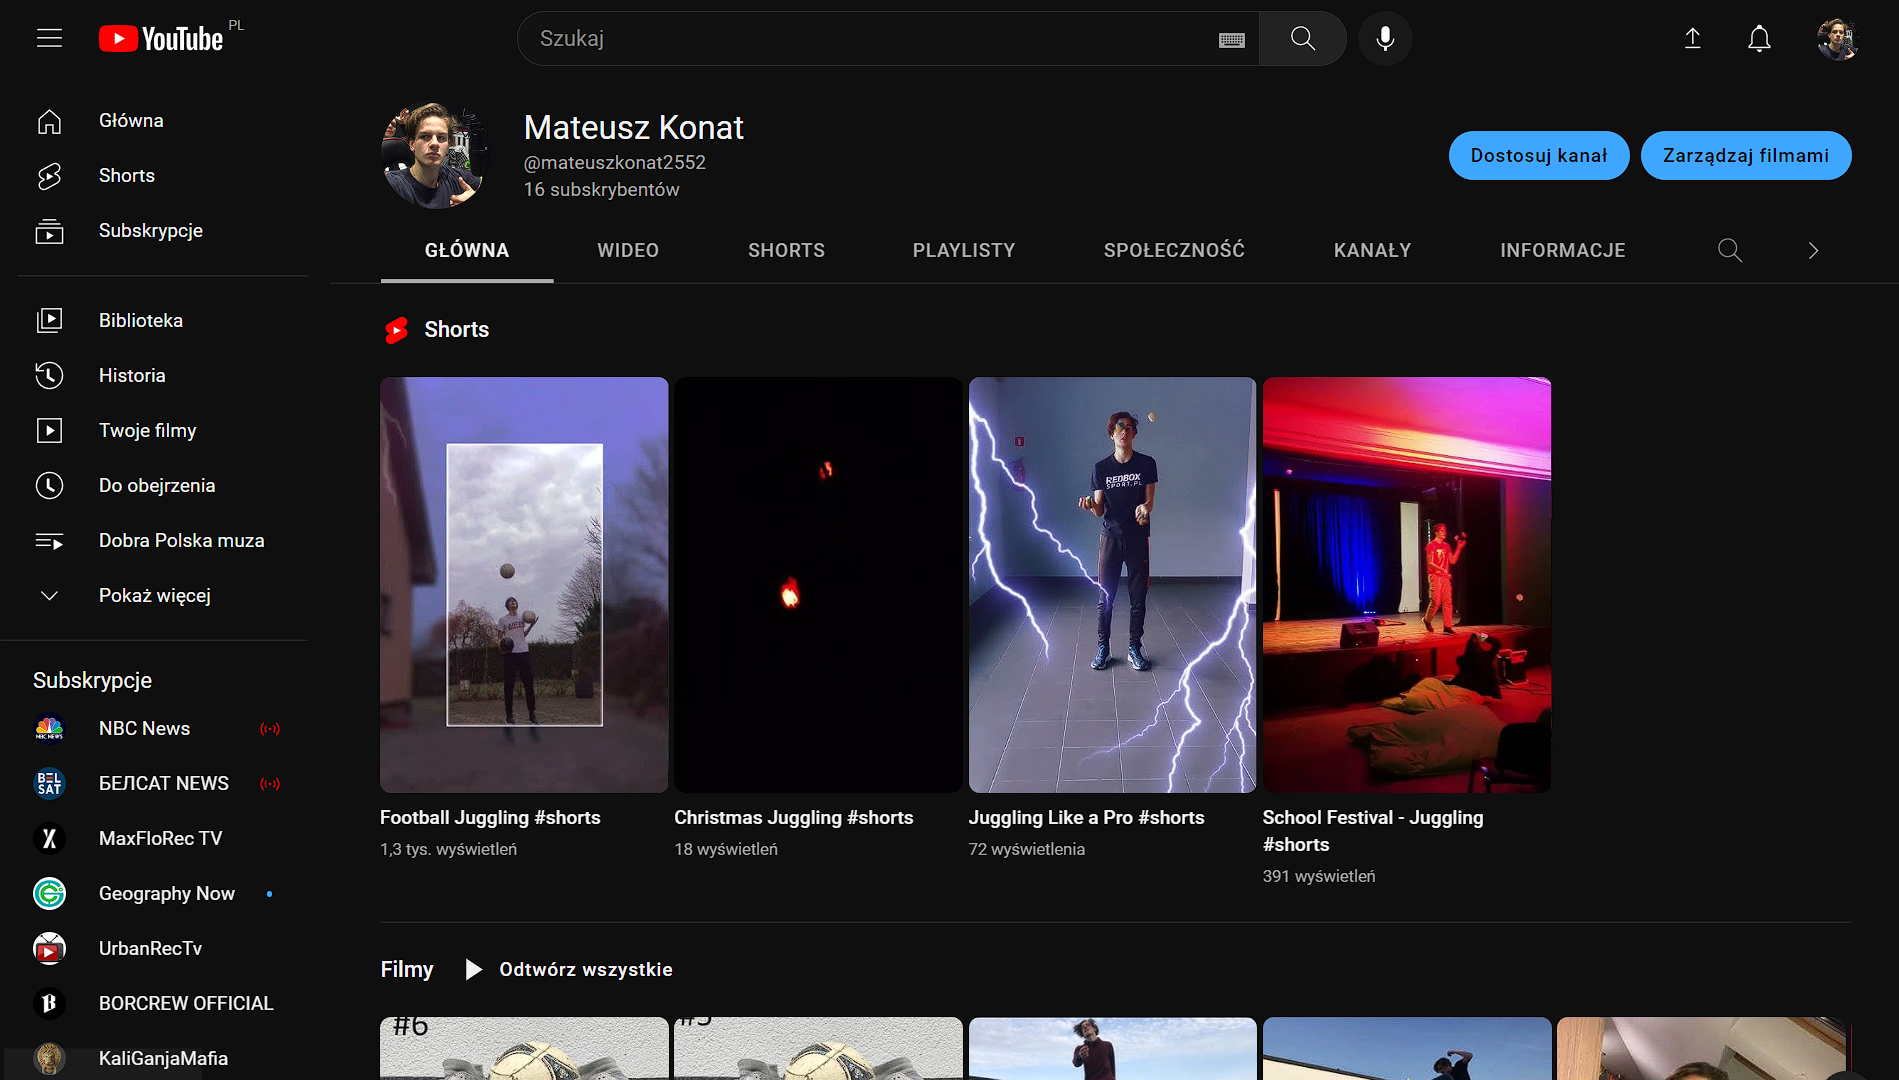1899x1080 pixels.
Task: Switch to the SPOŁECZNOŚĆ tab
Action: click(x=1174, y=250)
